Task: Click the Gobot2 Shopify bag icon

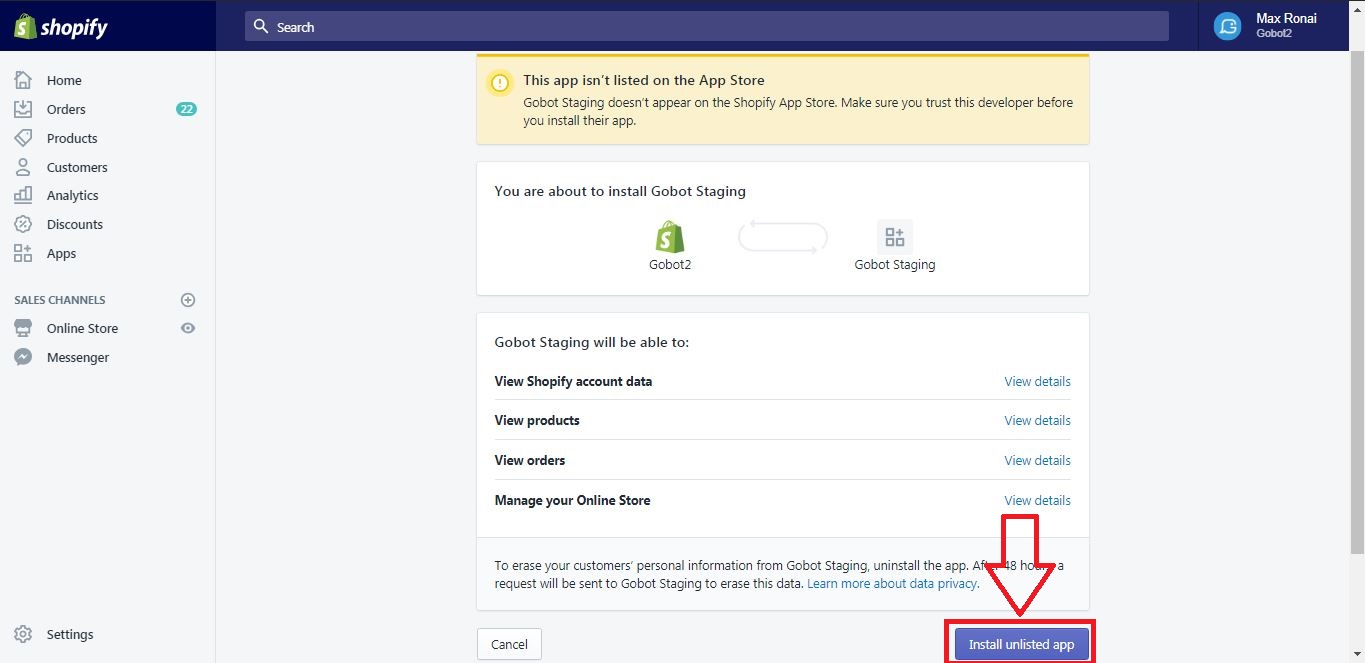Action: coord(669,237)
